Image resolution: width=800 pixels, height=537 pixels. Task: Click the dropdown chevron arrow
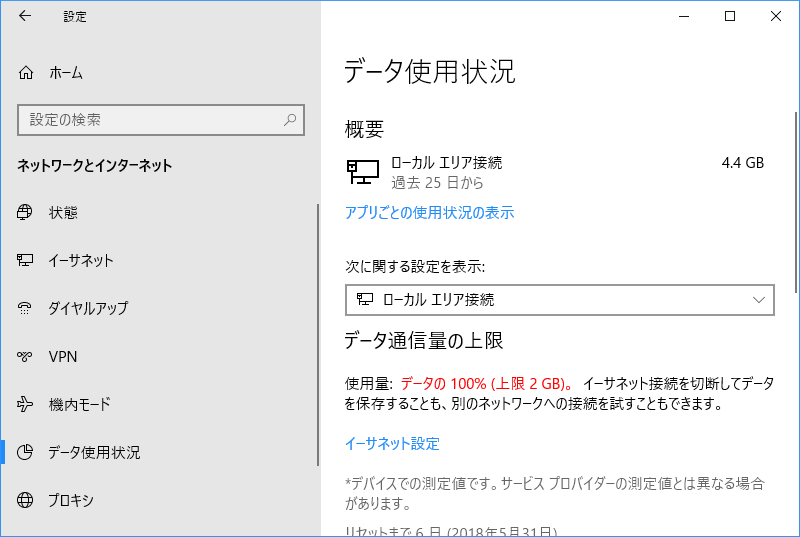(x=759, y=300)
